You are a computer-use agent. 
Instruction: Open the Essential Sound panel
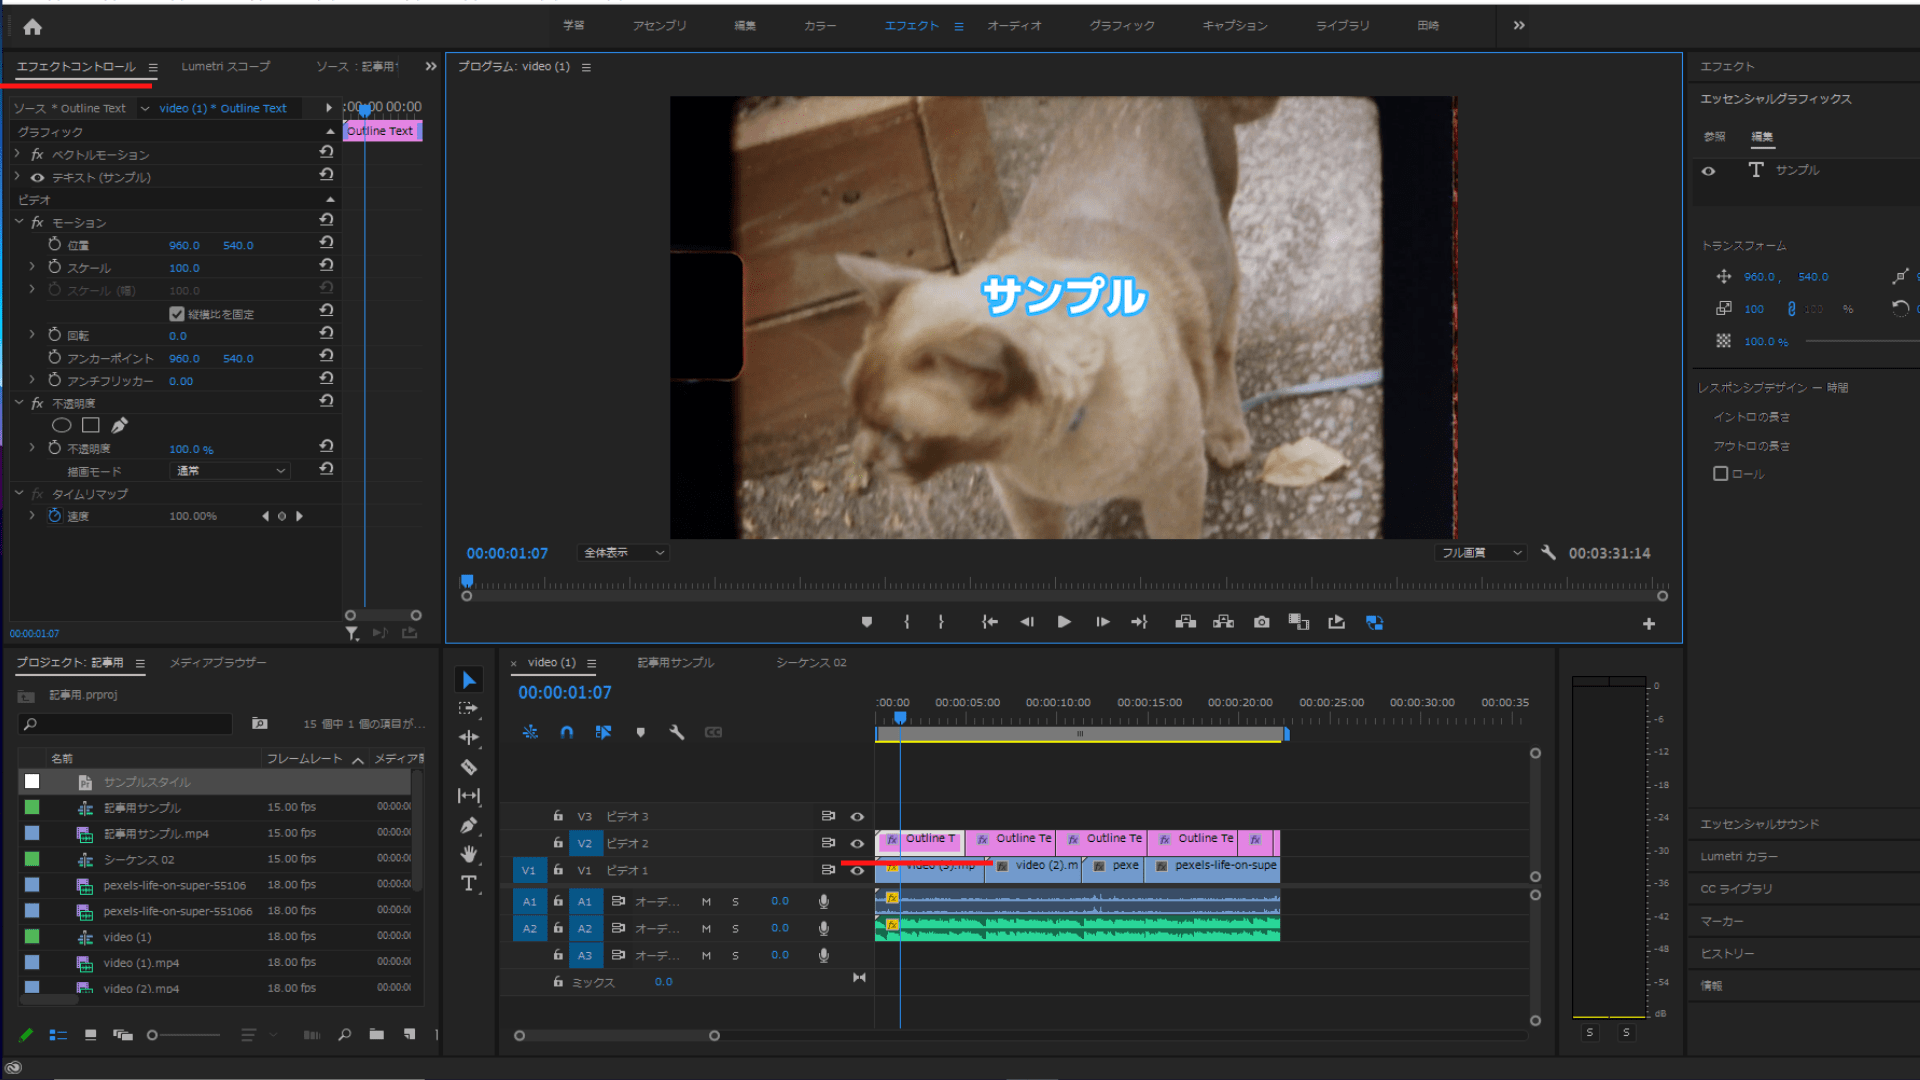click(1759, 824)
